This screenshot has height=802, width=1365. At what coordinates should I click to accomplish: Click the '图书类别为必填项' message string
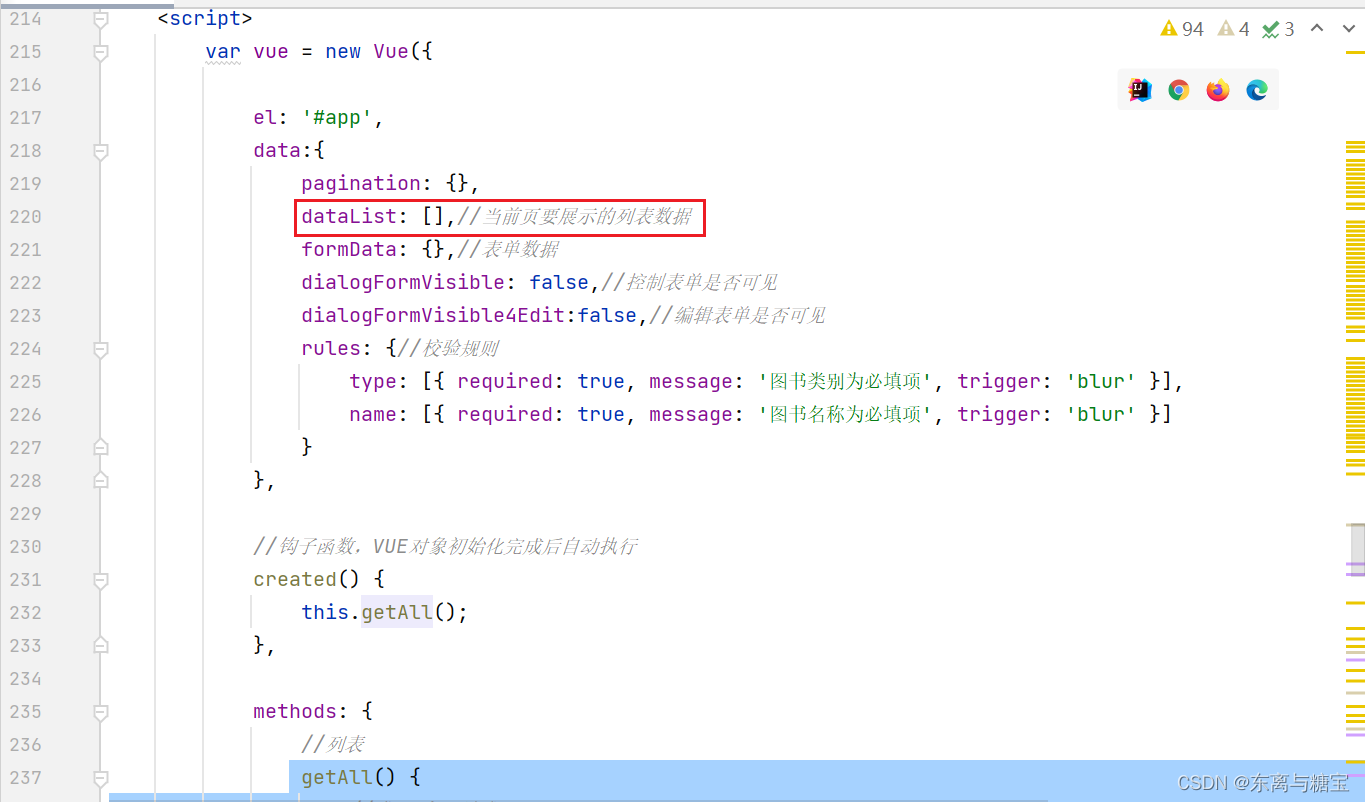(x=847, y=382)
